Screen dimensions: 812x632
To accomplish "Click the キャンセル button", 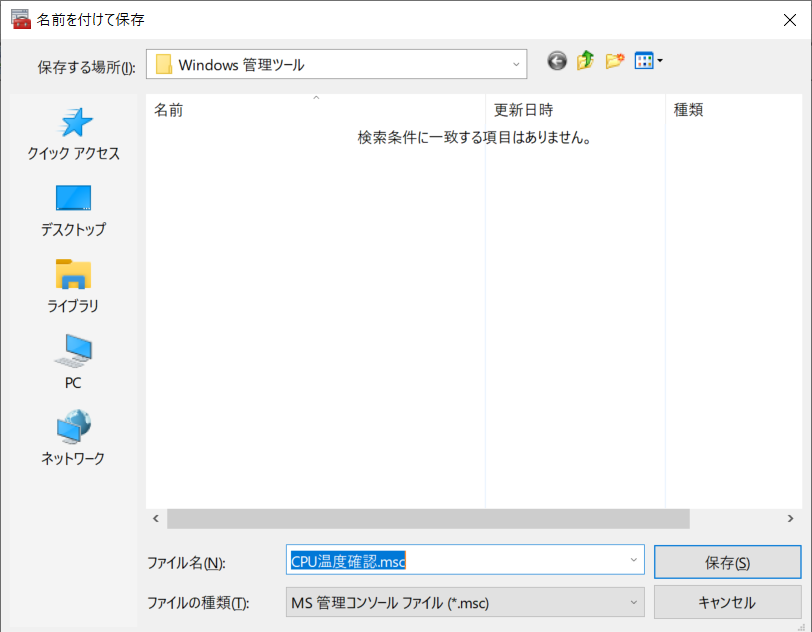I will [x=727, y=601].
